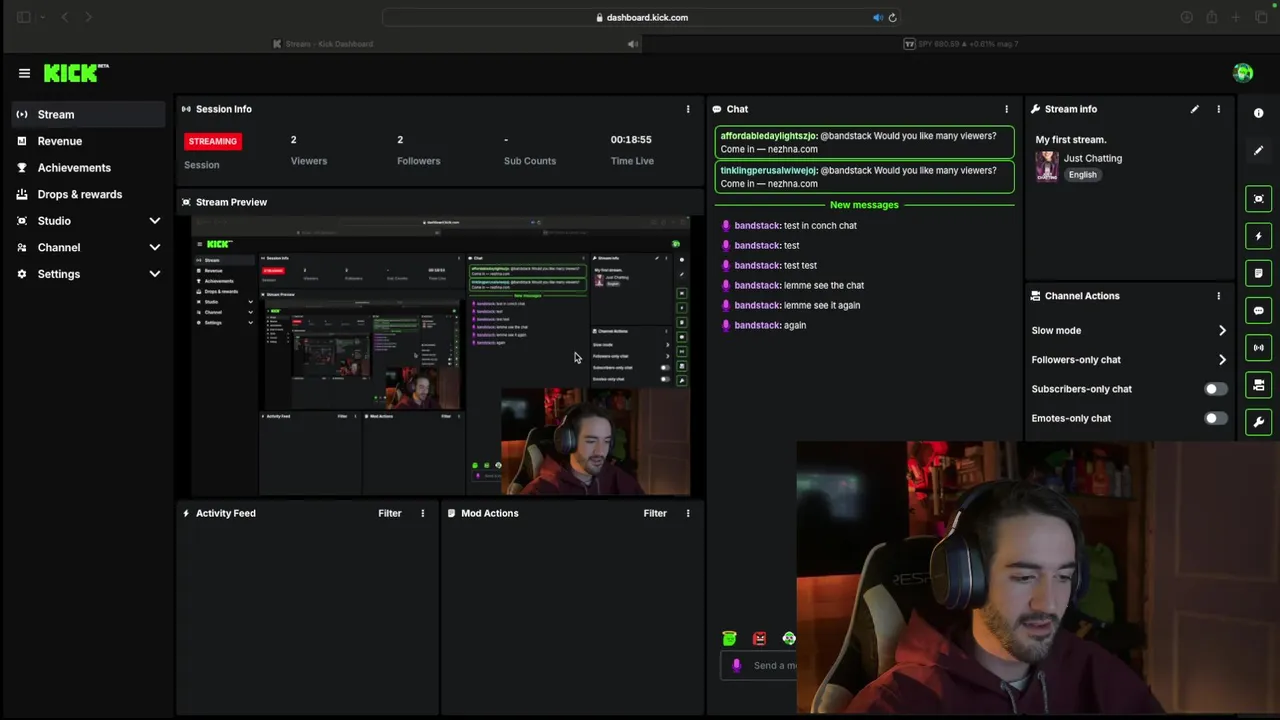Screen dimensions: 1280x720
Task: Toggle Subscribers-only chat switch
Action: click(x=1216, y=389)
